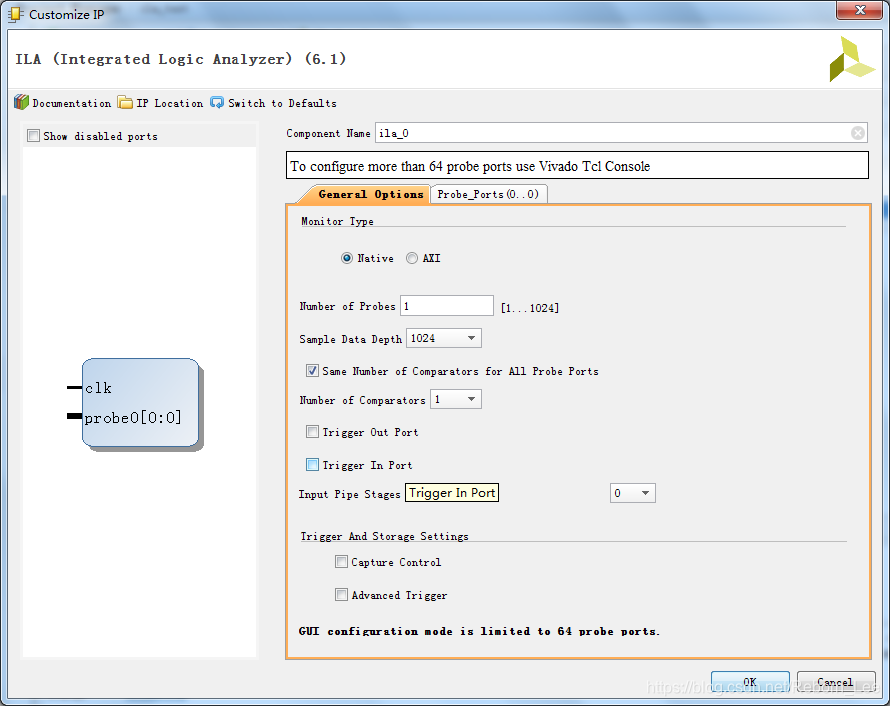Uncheck Same Number of Comparators for All Probe Ports
The width and height of the screenshot is (890, 706).
click(312, 371)
